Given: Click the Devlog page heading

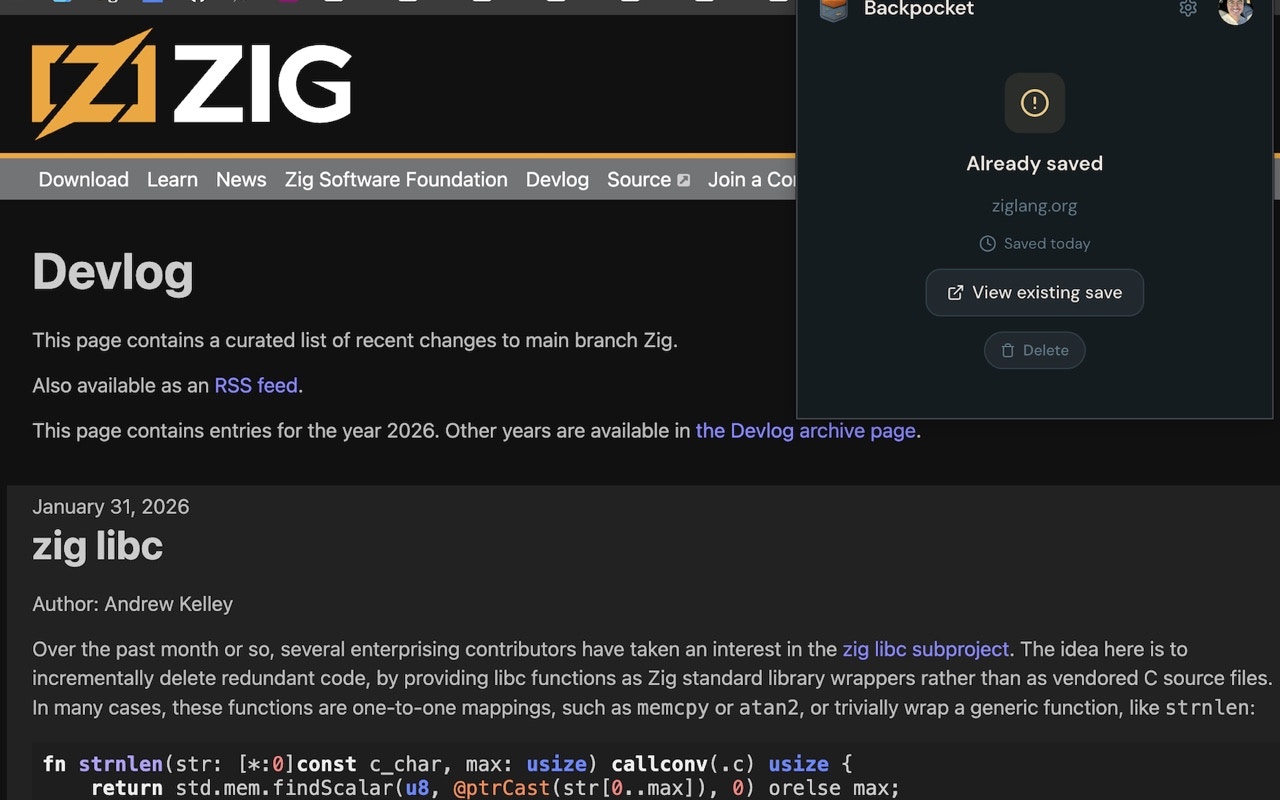Looking at the screenshot, I should (x=113, y=271).
